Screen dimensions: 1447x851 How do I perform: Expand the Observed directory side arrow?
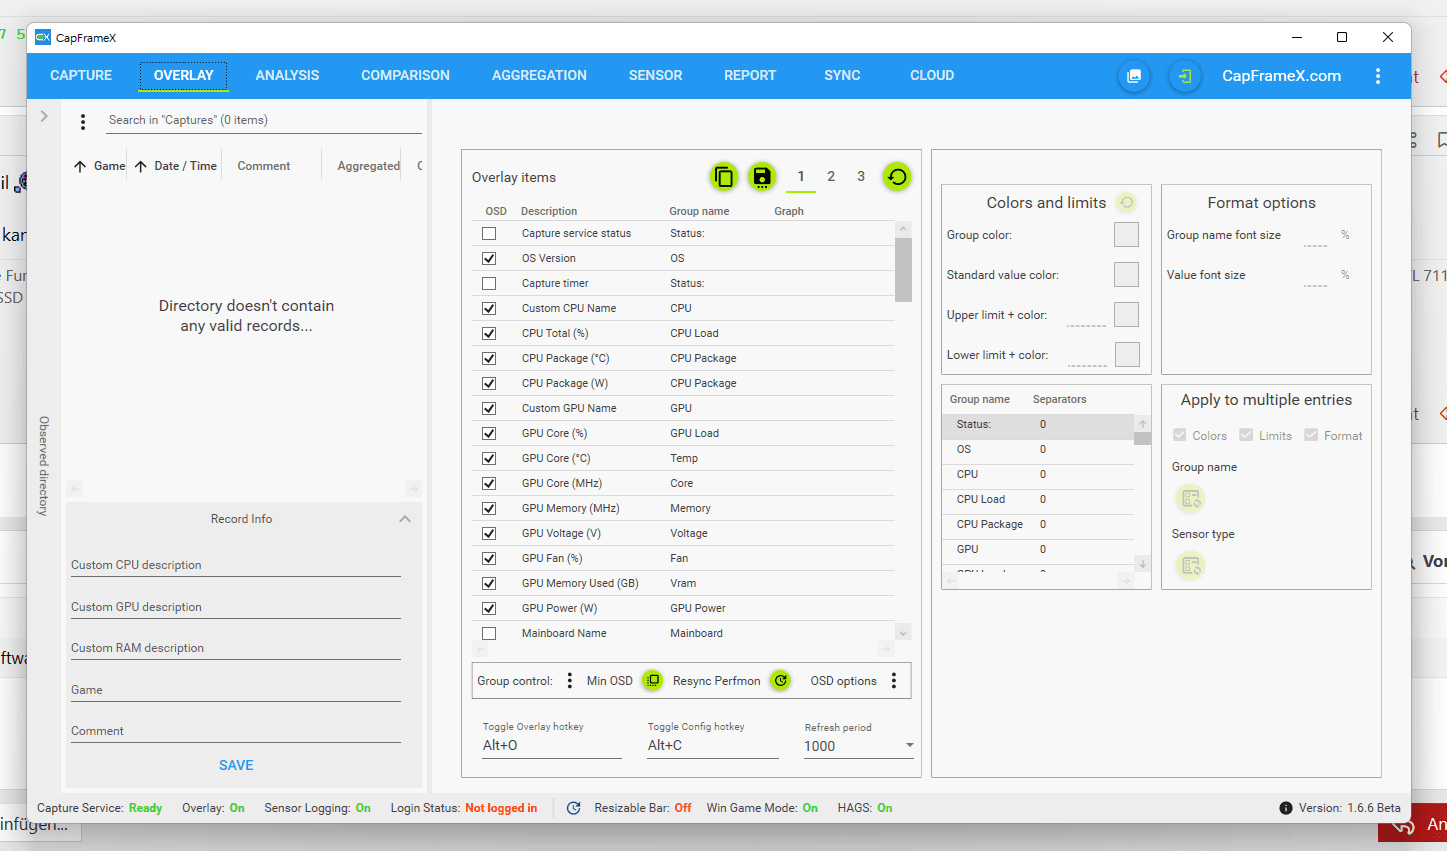click(x=44, y=116)
